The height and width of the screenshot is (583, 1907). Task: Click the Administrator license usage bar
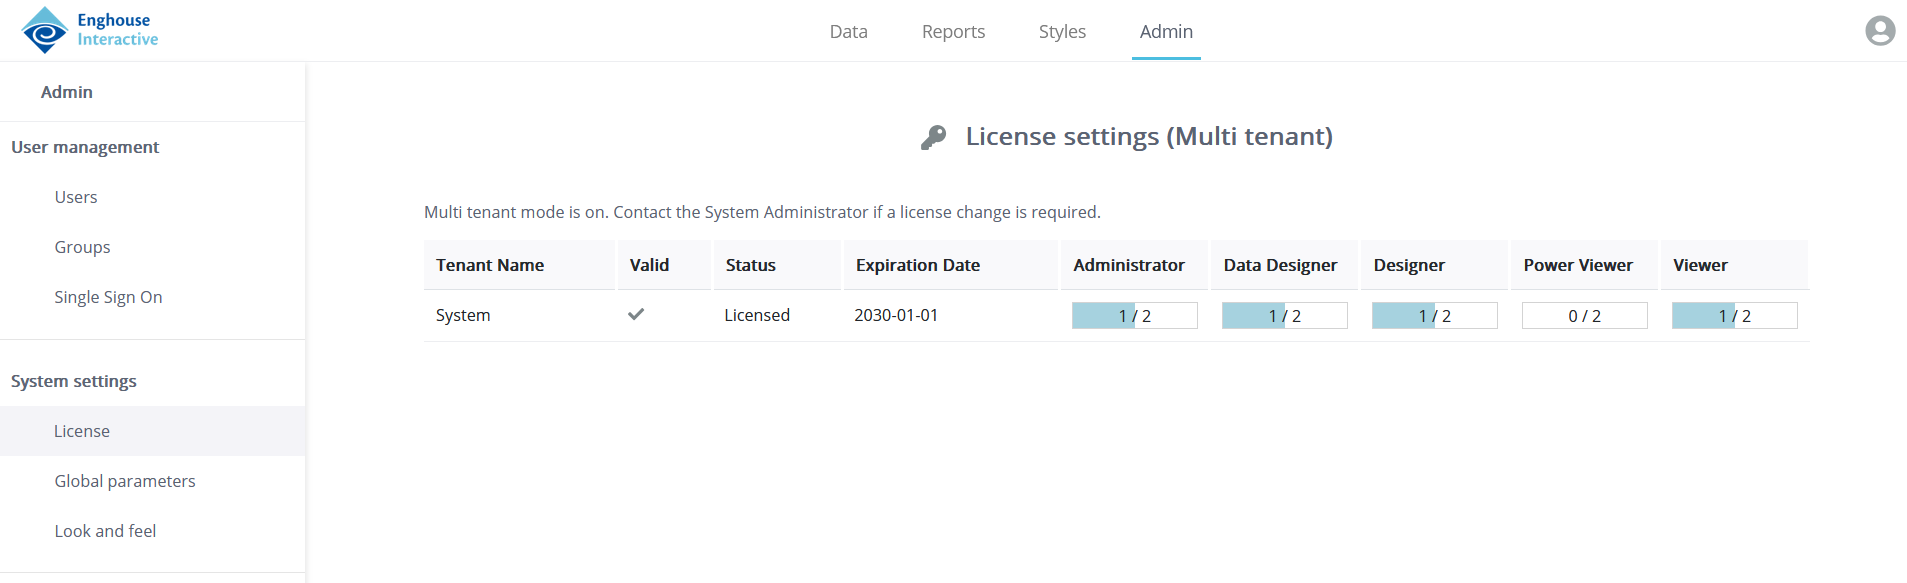pos(1134,316)
